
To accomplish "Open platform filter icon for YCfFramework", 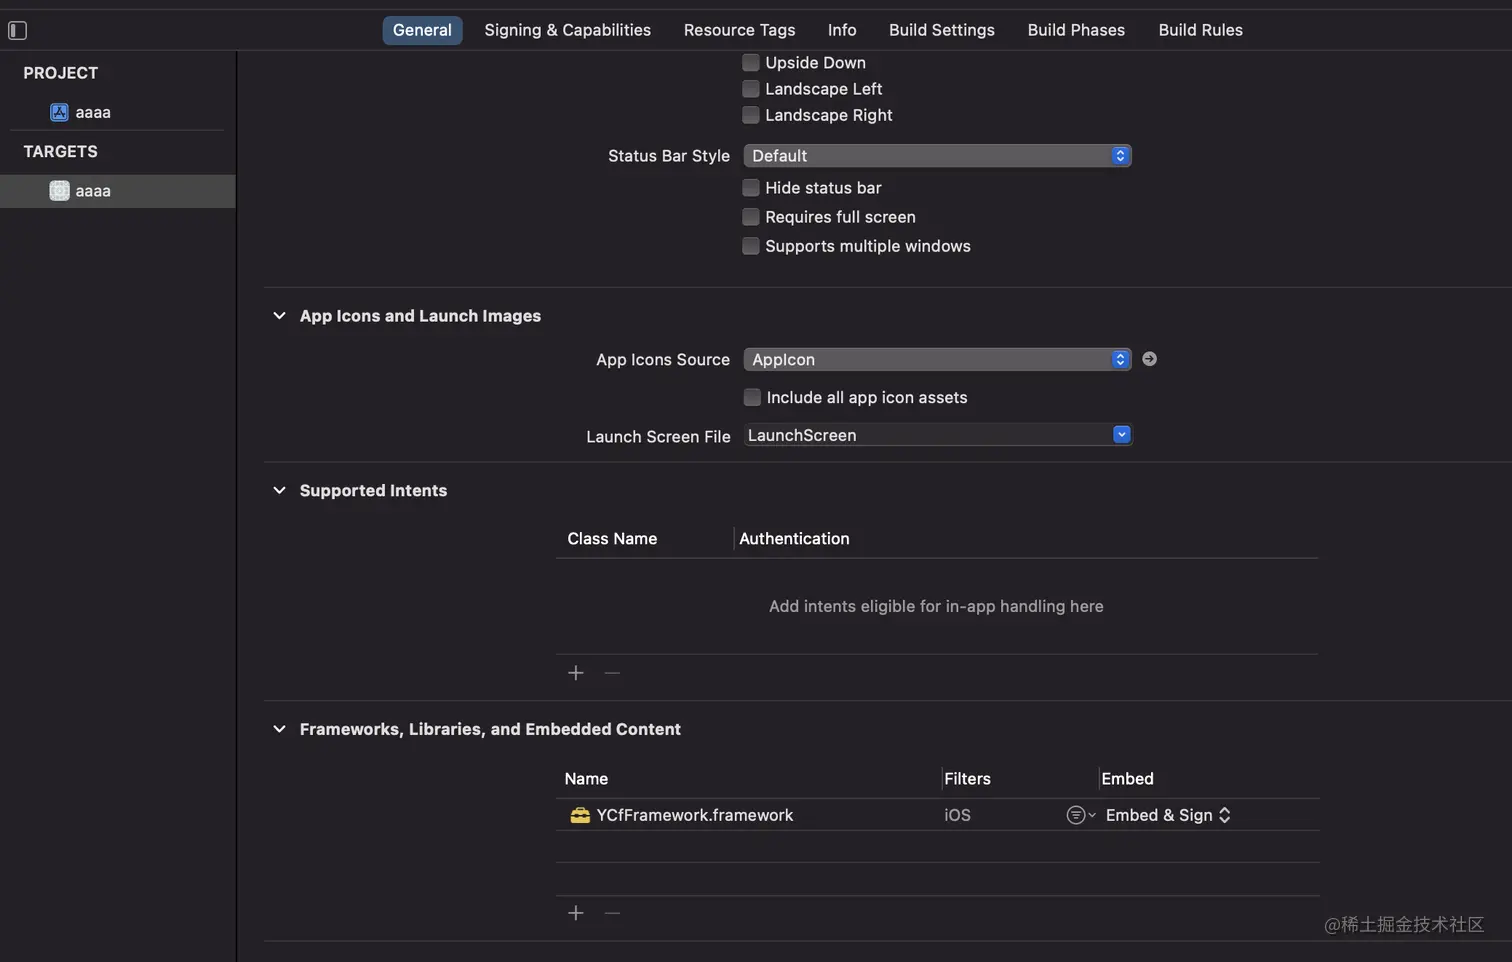I will (x=1080, y=815).
